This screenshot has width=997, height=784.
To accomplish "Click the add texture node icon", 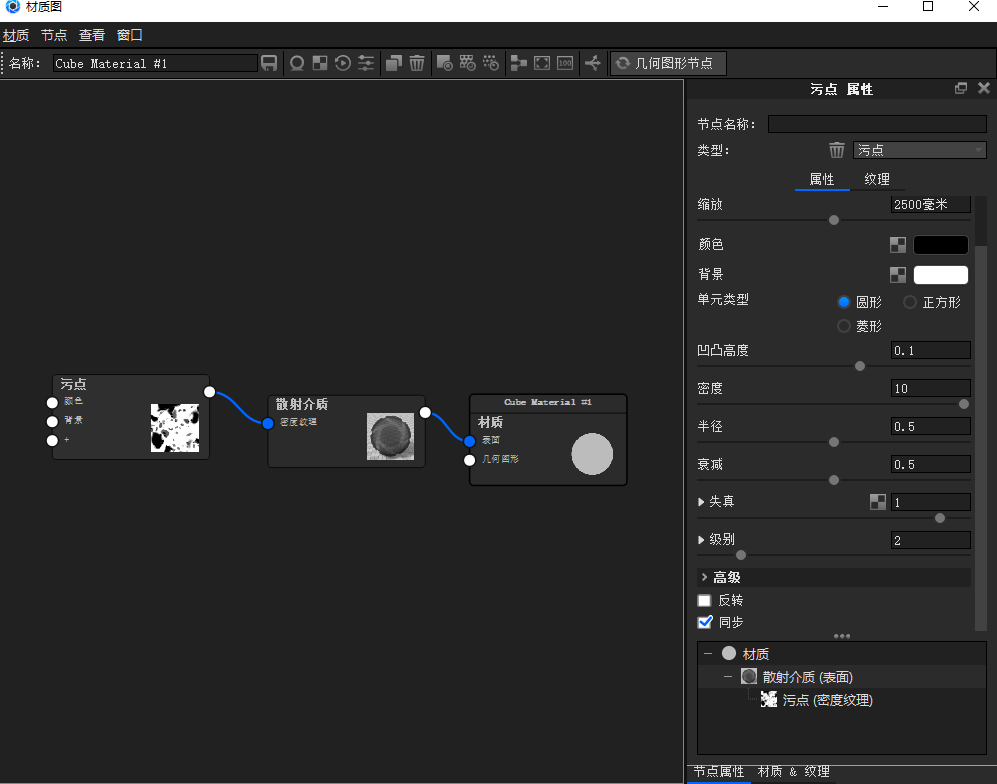I will click(x=467, y=63).
